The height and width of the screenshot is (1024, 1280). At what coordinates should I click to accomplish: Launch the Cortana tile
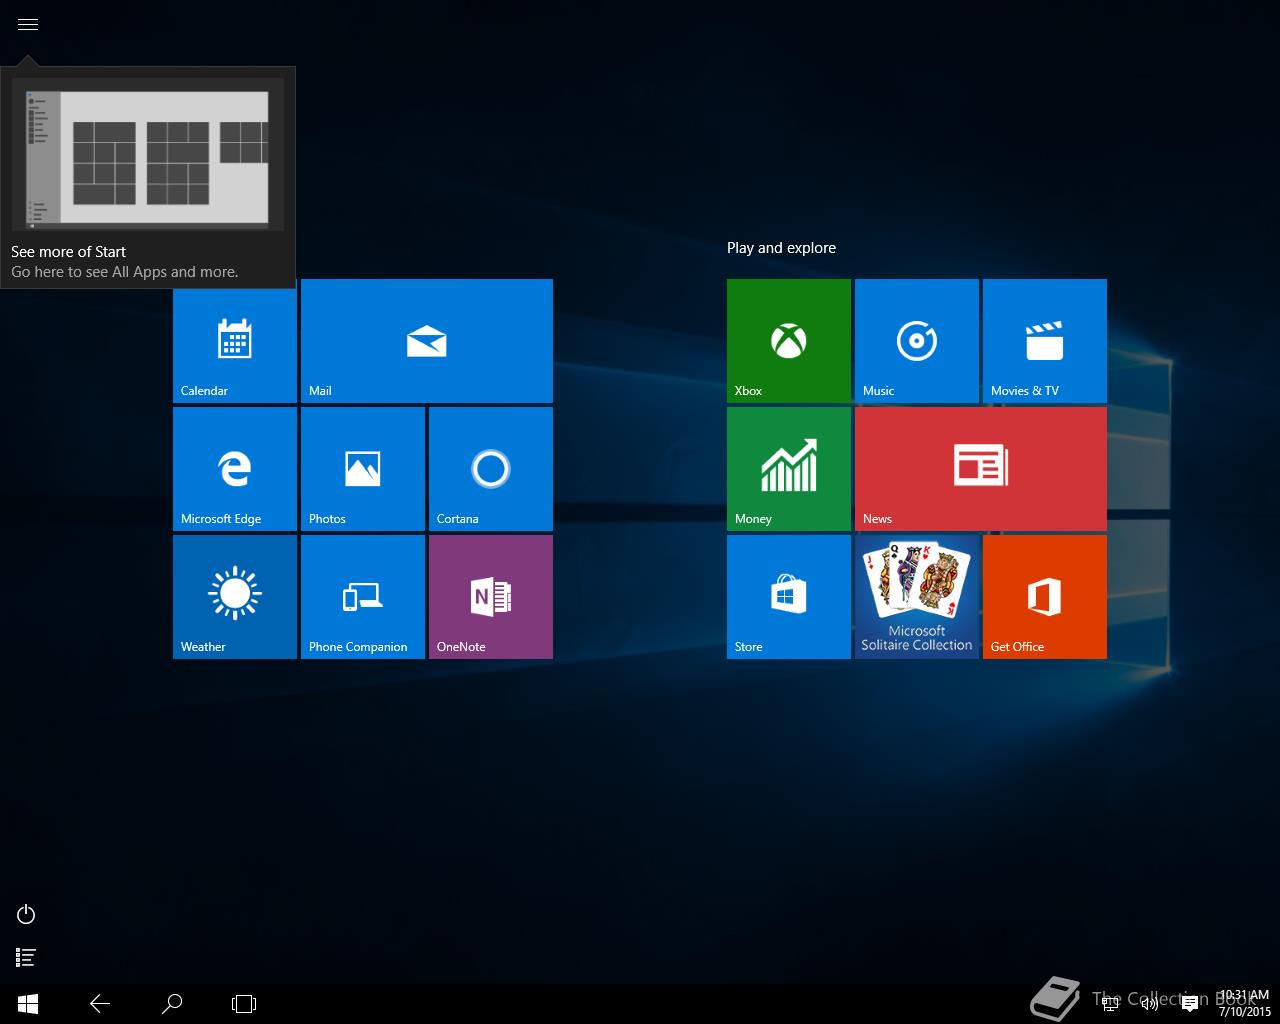tap(491, 469)
